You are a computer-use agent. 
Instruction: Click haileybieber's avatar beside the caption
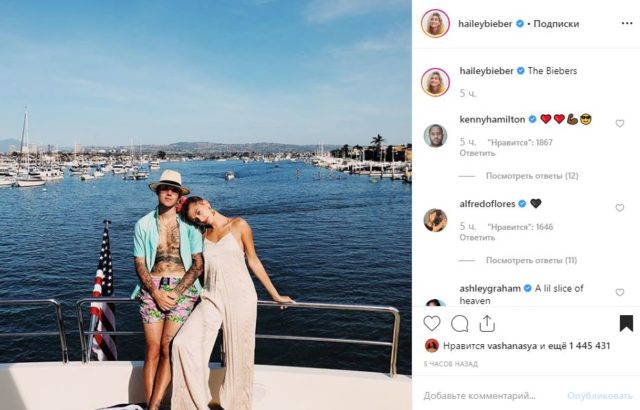[435, 82]
